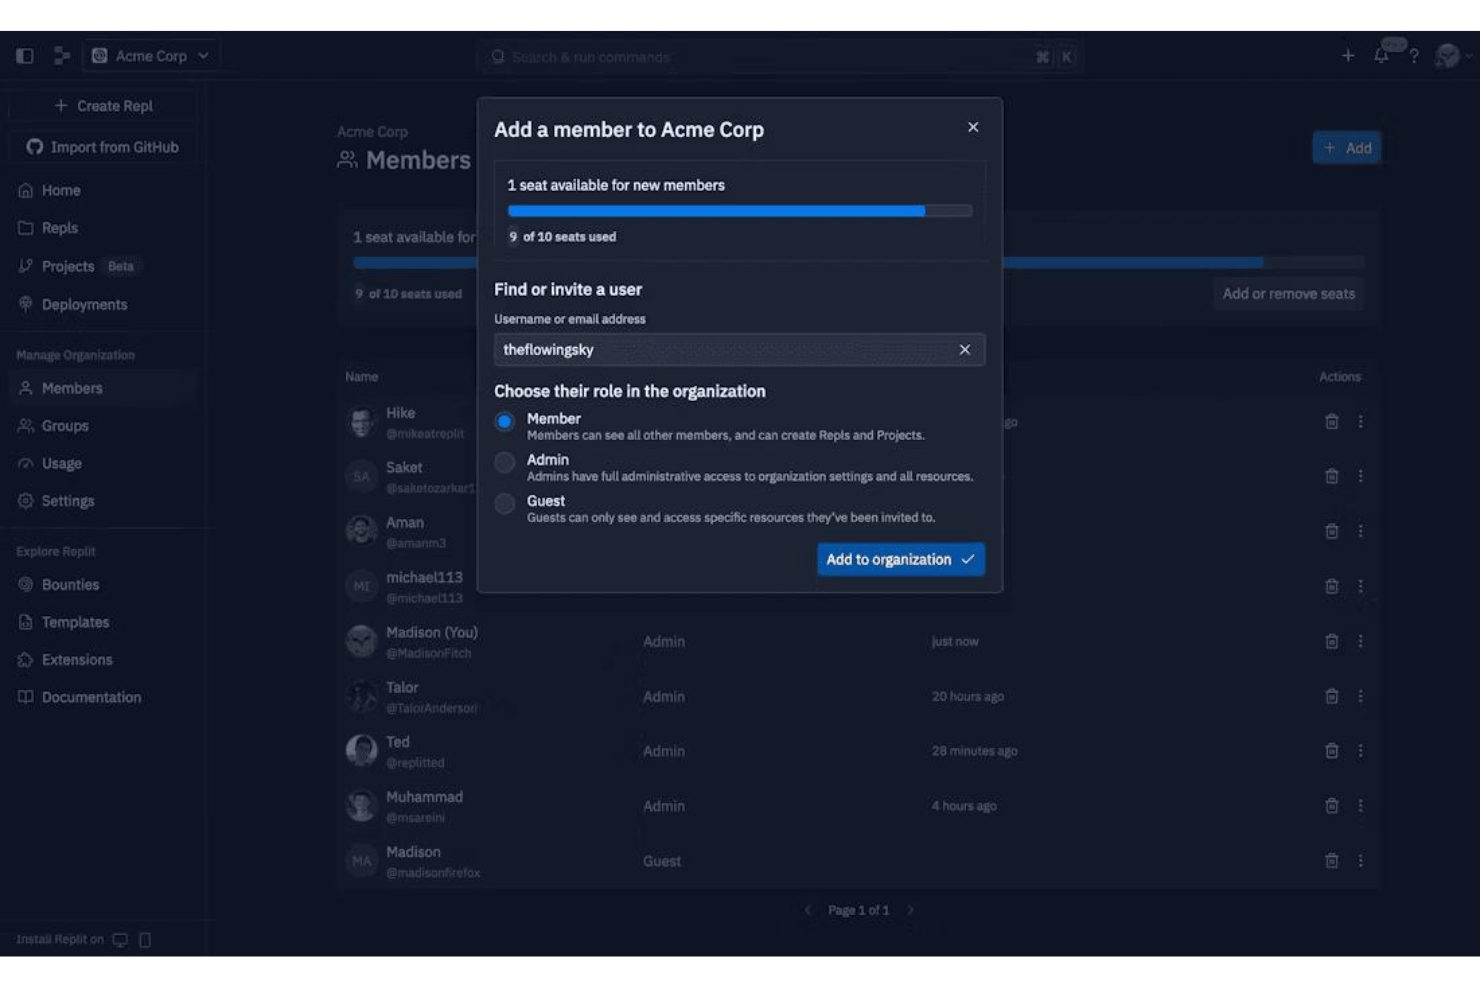Select Members in sidebar
1480x987 pixels.
104,388
